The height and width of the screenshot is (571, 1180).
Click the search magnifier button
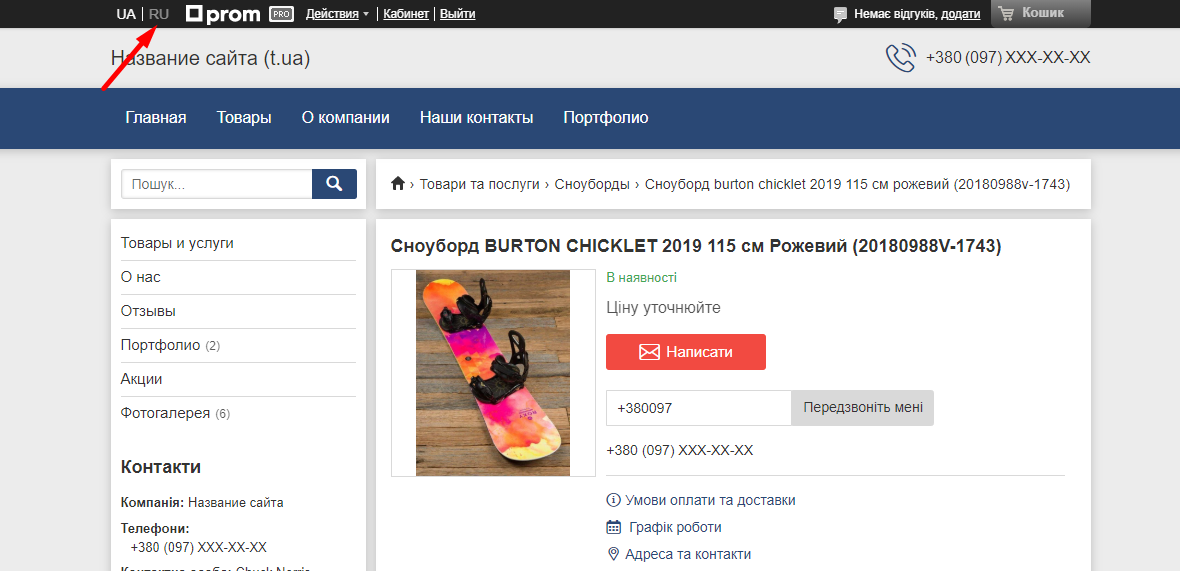334,184
